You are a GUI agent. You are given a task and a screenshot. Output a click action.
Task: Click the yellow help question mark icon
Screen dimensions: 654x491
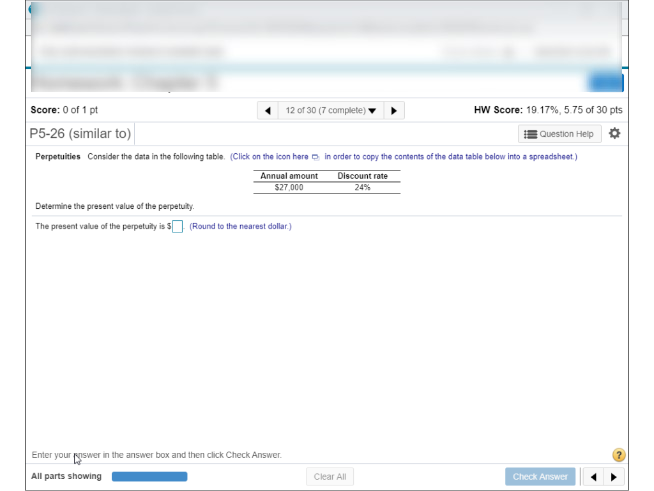(x=619, y=455)
